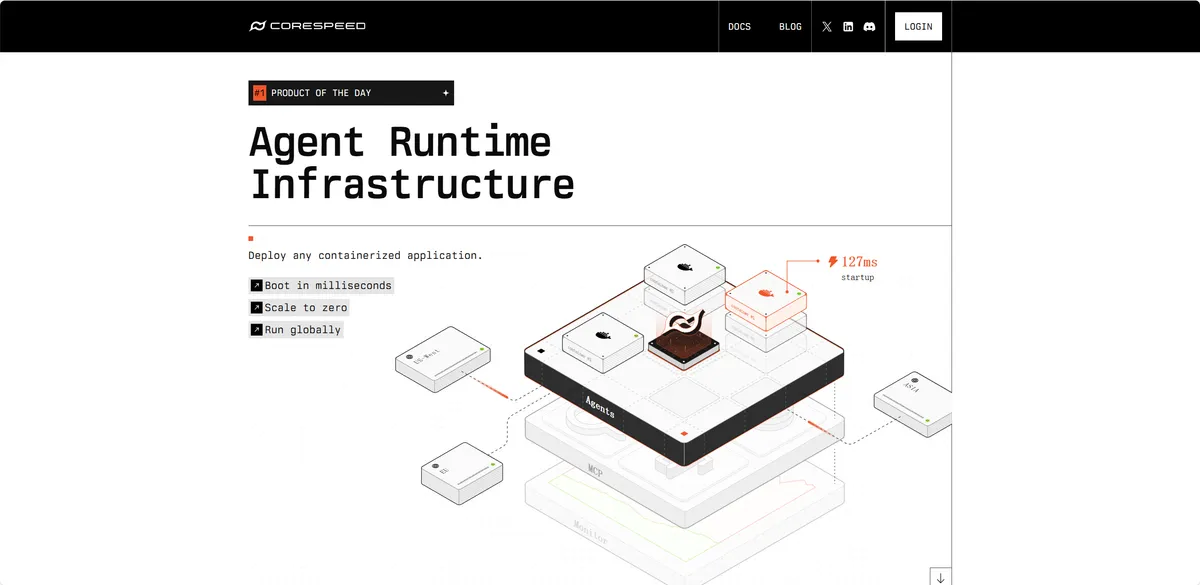Click the arrow icon beside Boot in milliseconds
Viewport: 1200px width, 585px height.
[256, 286]
